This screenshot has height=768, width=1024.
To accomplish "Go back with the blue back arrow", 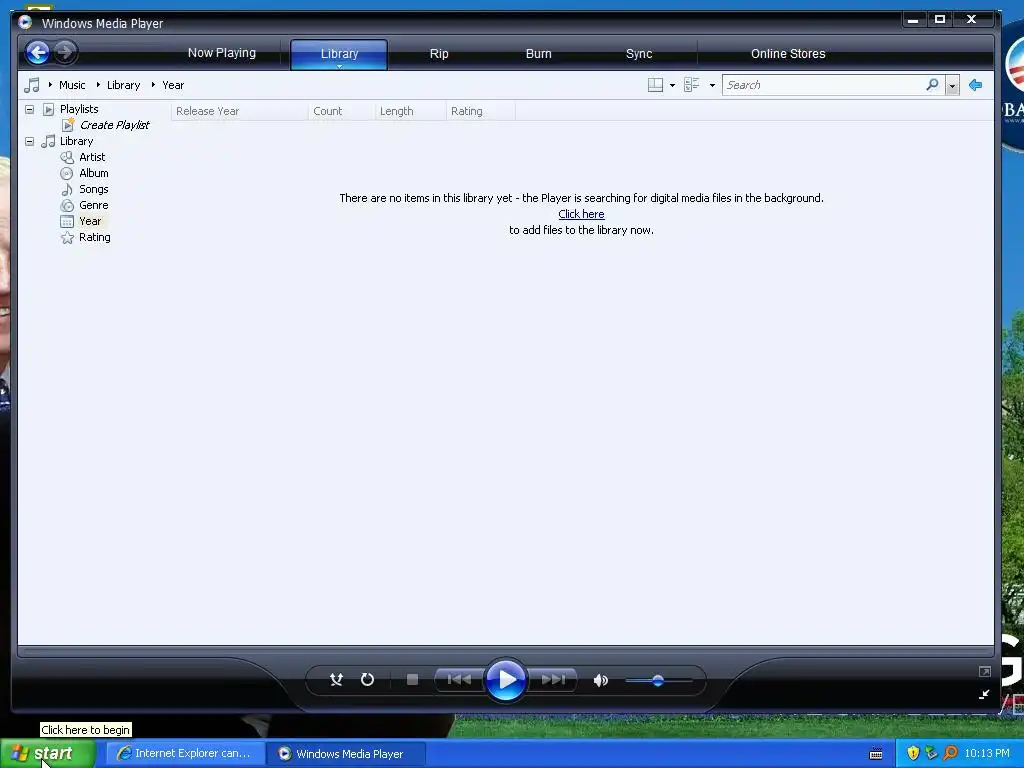I will tap(38, 52).
